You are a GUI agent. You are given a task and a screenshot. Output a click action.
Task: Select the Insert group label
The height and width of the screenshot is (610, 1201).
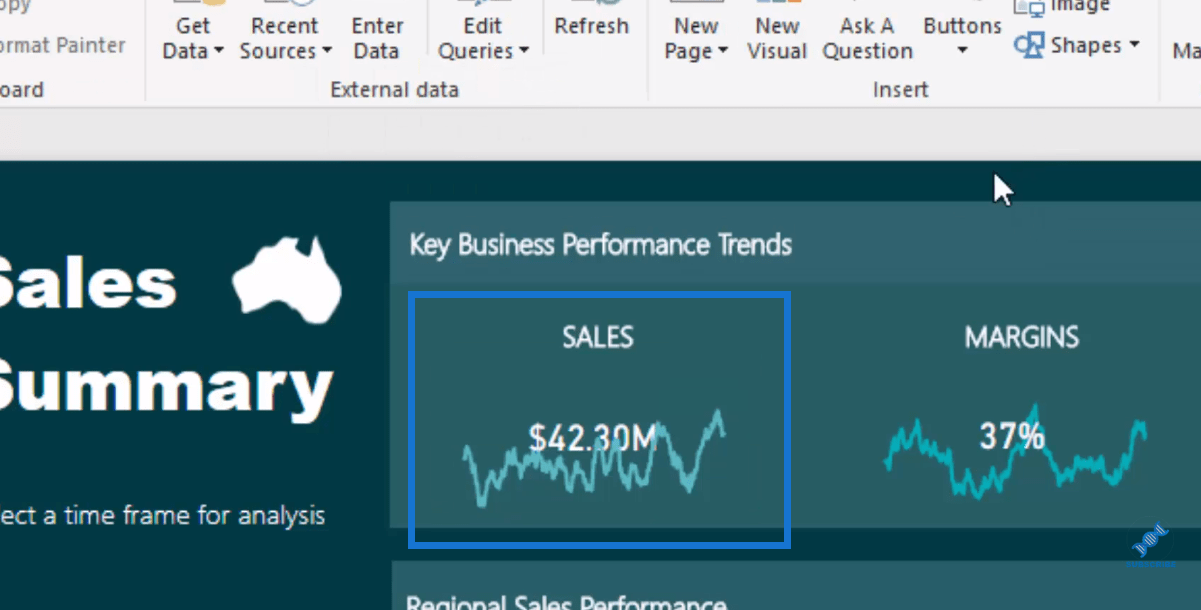[900, 90]
